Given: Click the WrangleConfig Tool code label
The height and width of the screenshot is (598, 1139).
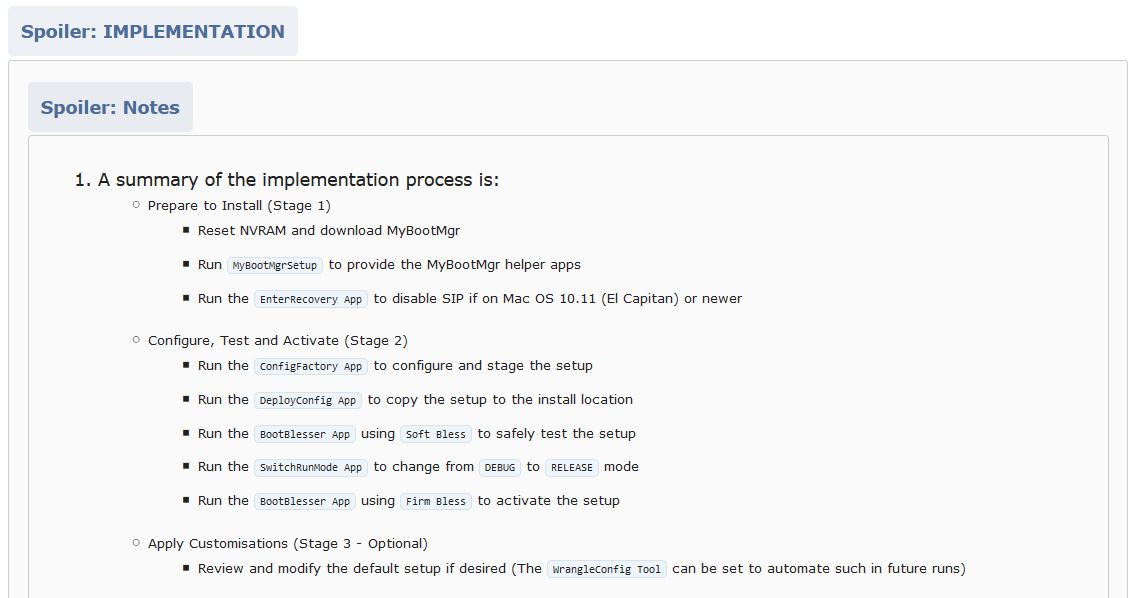Looking at the screenshot, I should (x=607, y=570).
